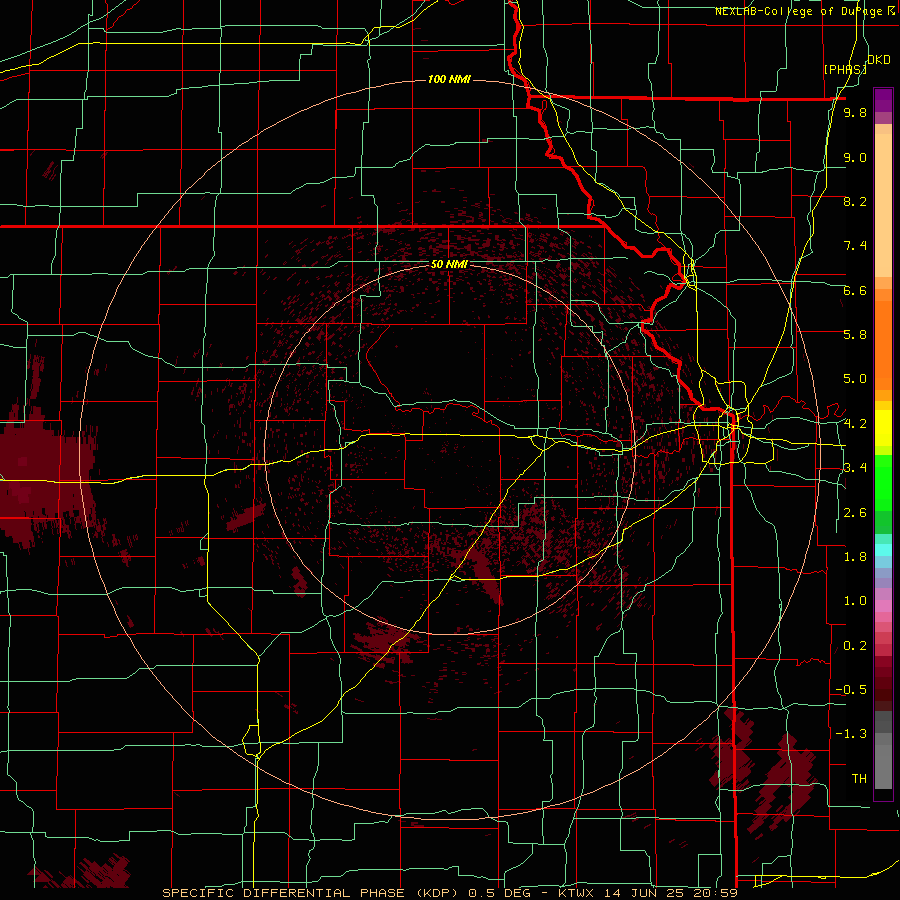The image size is (900, 900).
Task: Select the 0.2 value on color scale
Action: click(x=855, y=646)
